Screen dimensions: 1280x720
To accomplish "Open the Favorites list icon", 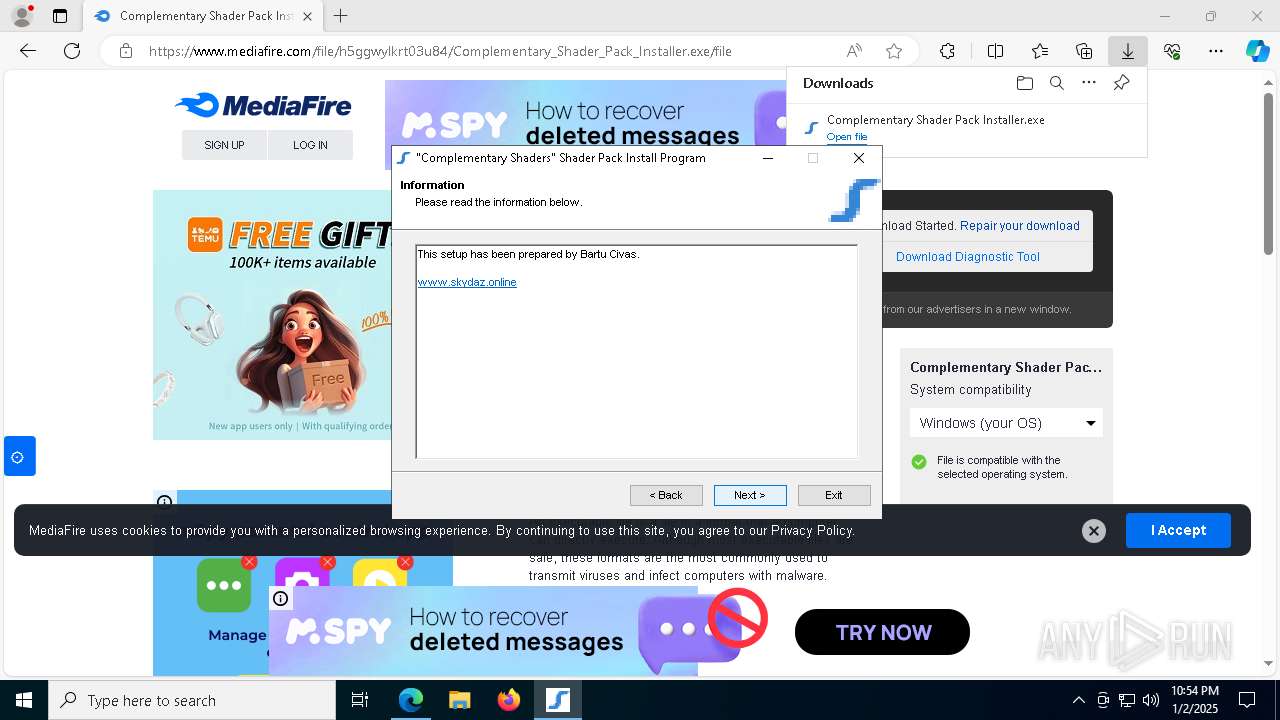I will pyautogui.click(x=1040, y=51).
